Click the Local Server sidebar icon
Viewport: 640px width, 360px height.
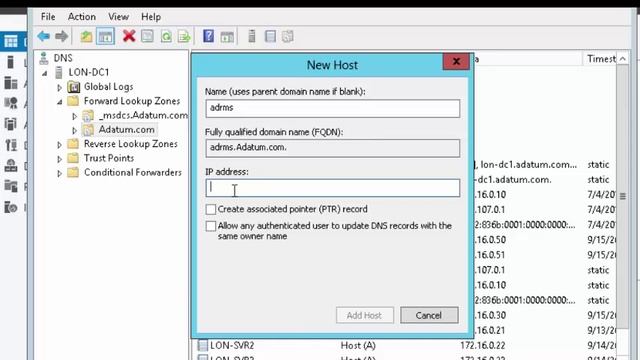pos(11,62)
